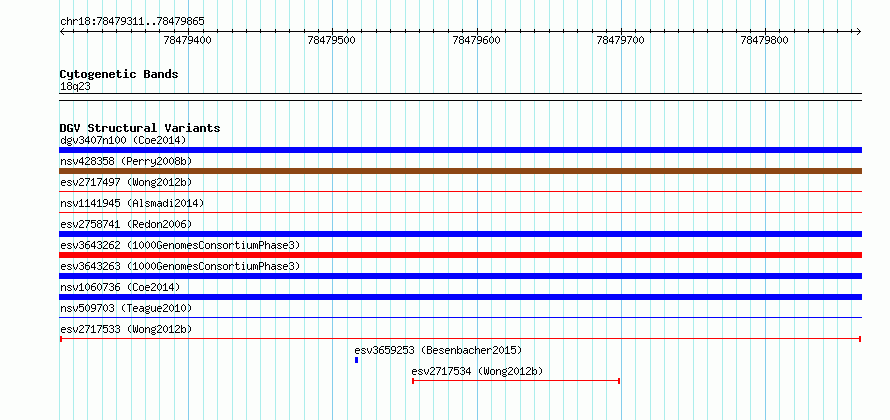
Task: Click the thick red bar for esv3643262
Action: pyautogui.click(x=460, y=255)
